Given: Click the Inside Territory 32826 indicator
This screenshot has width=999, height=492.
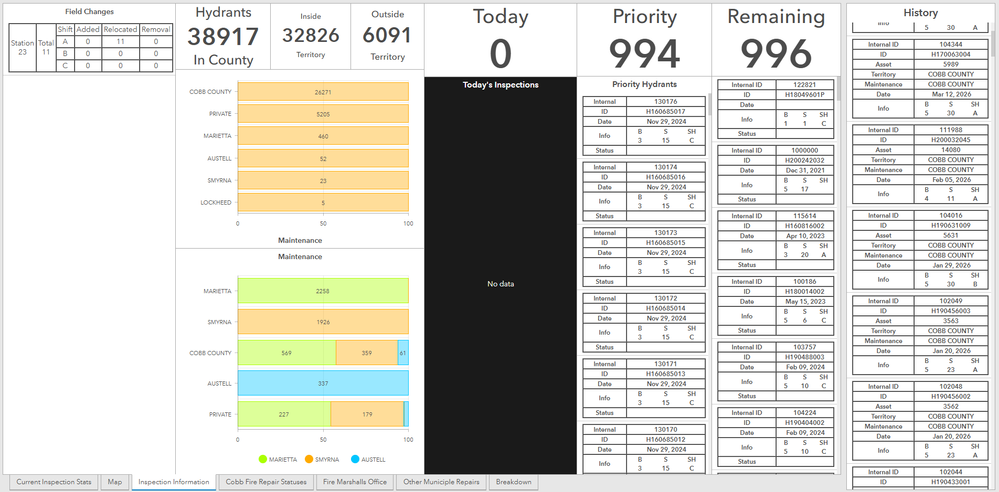Looking at the screenshot, I should click(310, 37).
